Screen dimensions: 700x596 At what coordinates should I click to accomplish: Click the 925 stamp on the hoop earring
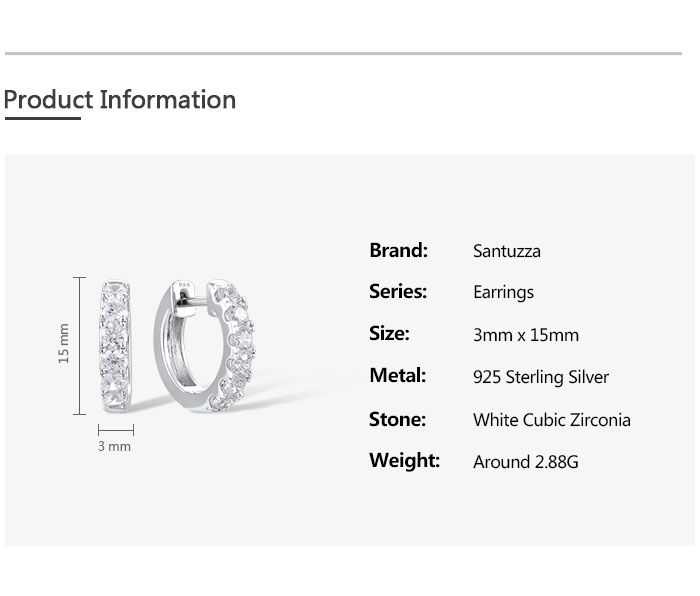tap(184, 286)
